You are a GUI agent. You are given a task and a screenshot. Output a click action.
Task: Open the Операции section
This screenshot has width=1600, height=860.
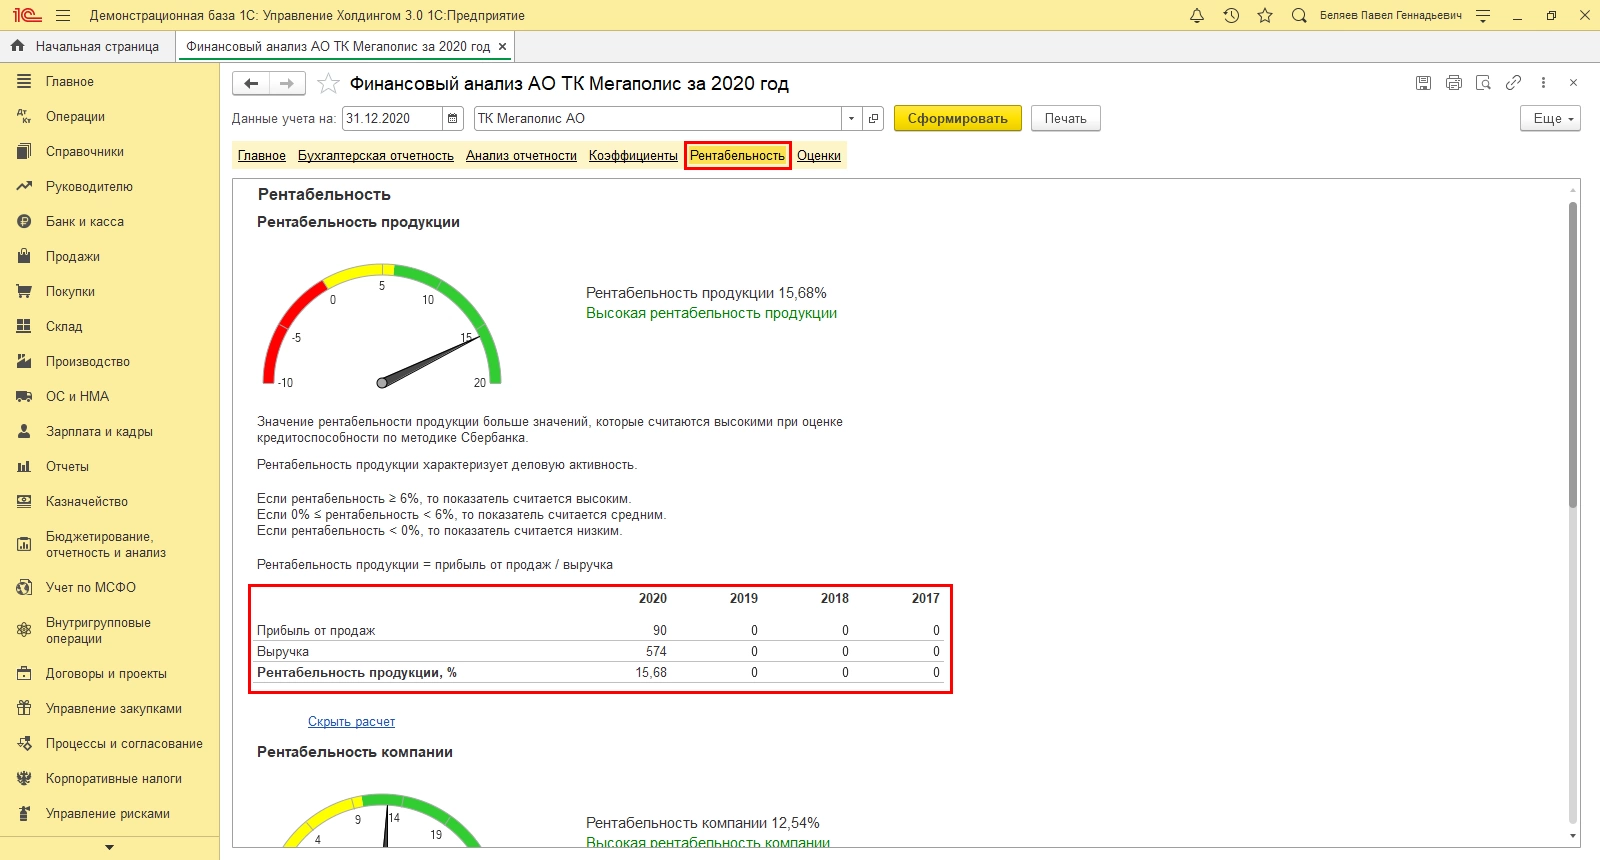pos(110,117)
